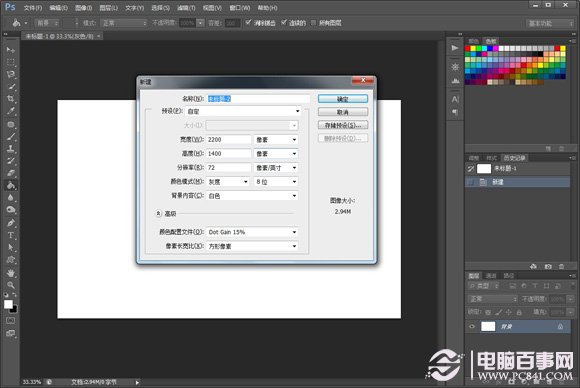This screenshot has width=580, height=388.
Task: Select the Move tool
Action: 11,50
